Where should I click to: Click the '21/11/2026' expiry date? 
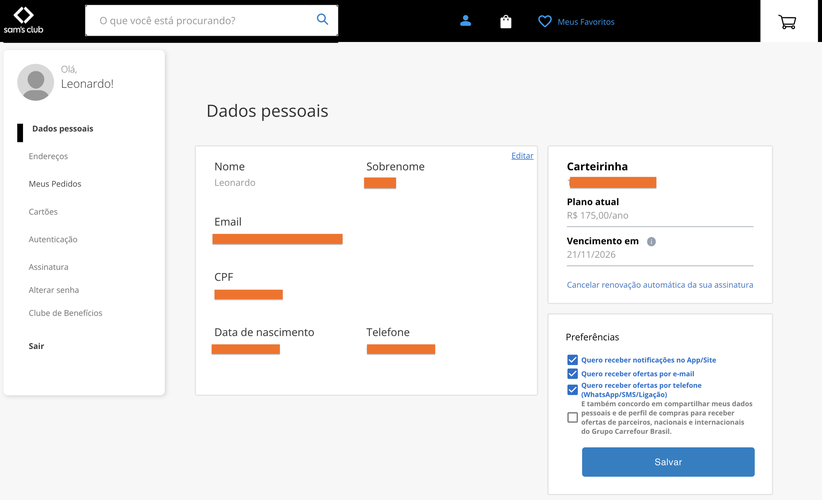point(591,255)
